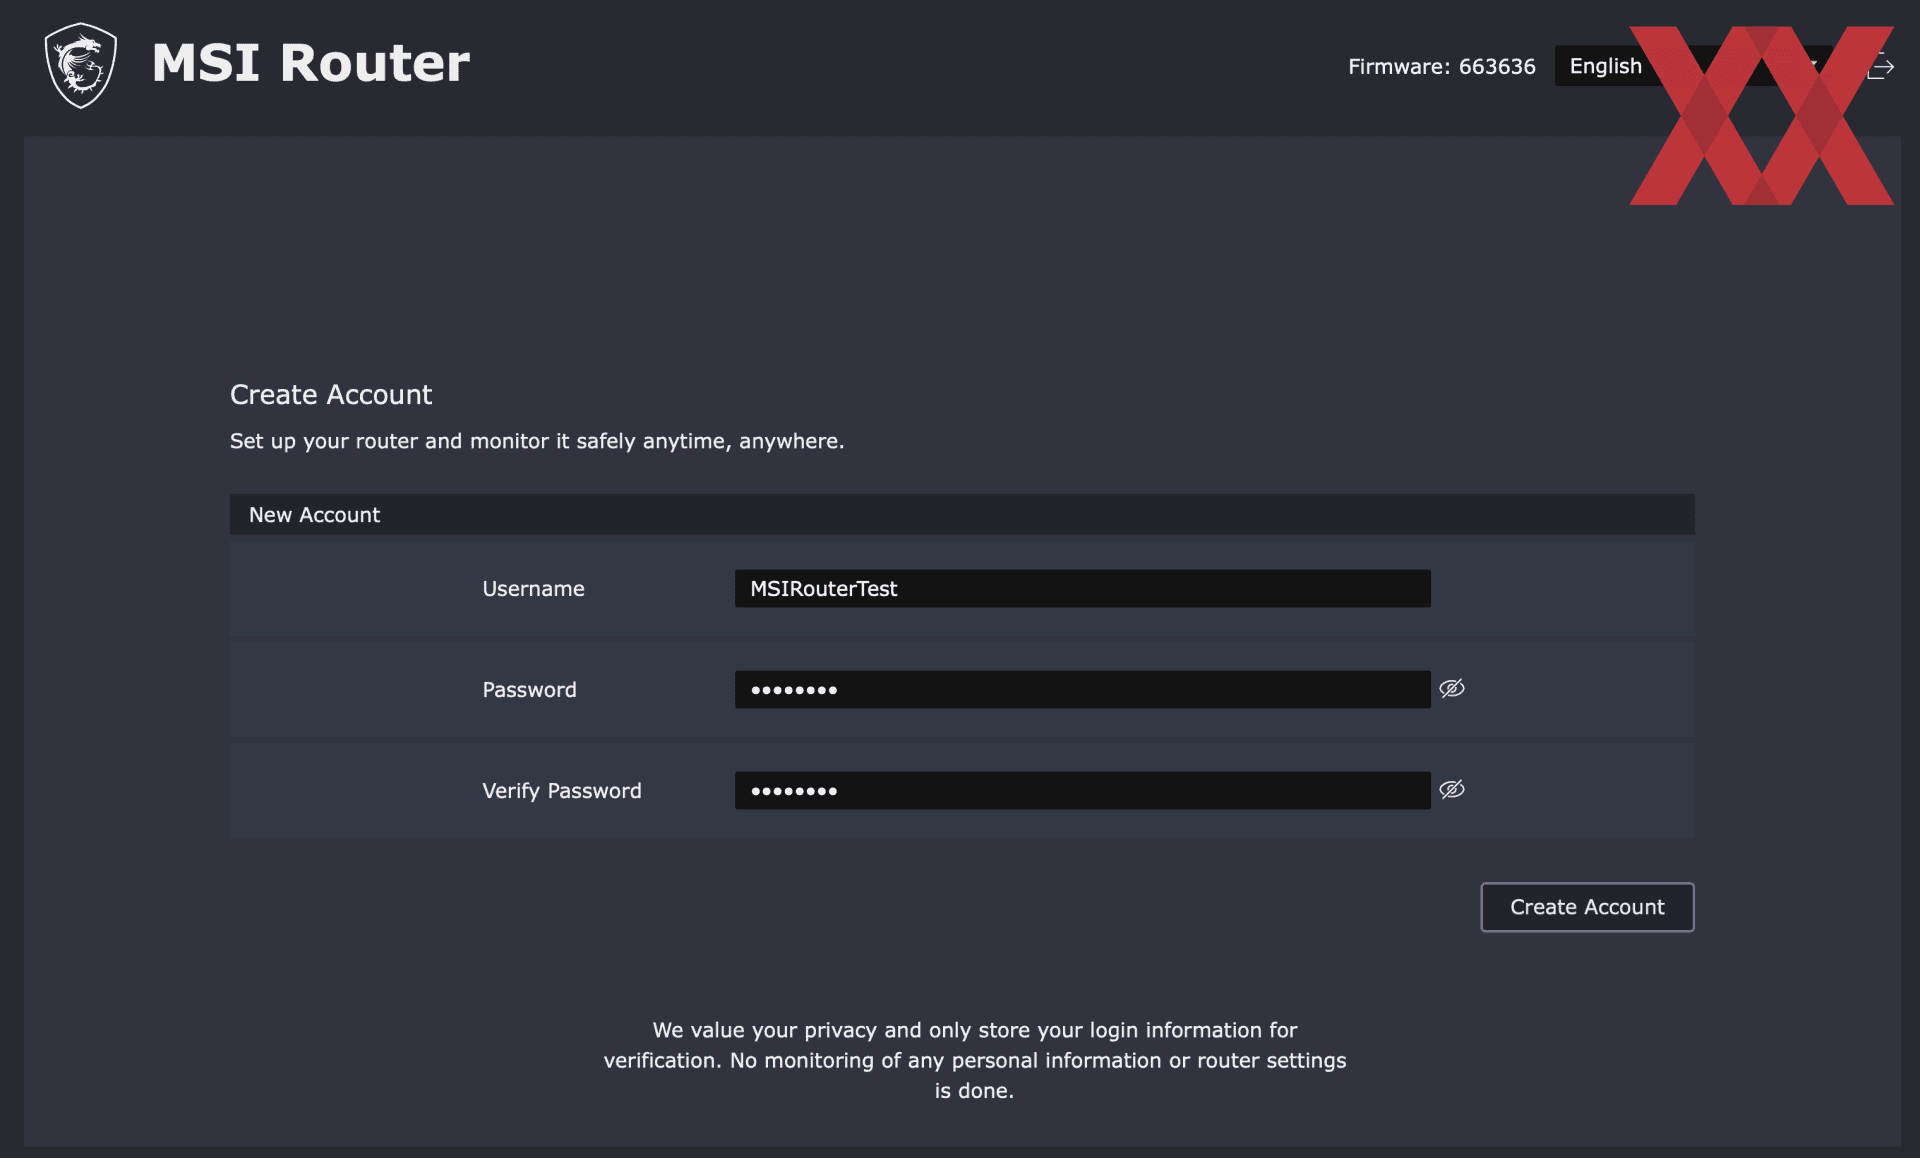1920x1158 pixels.
Task: Click the privacy notice text
Action: click(x=975, y=1060)
